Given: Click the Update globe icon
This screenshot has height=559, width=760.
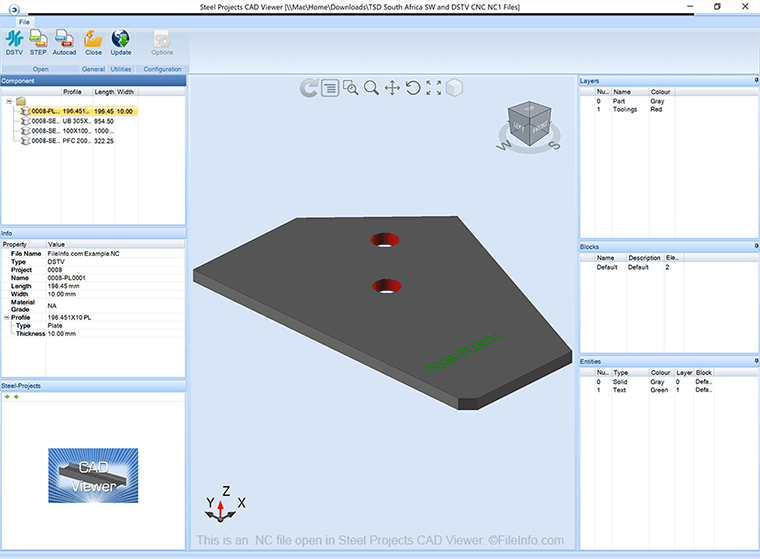Looking at the screenshot, I should tap(120, 43).
